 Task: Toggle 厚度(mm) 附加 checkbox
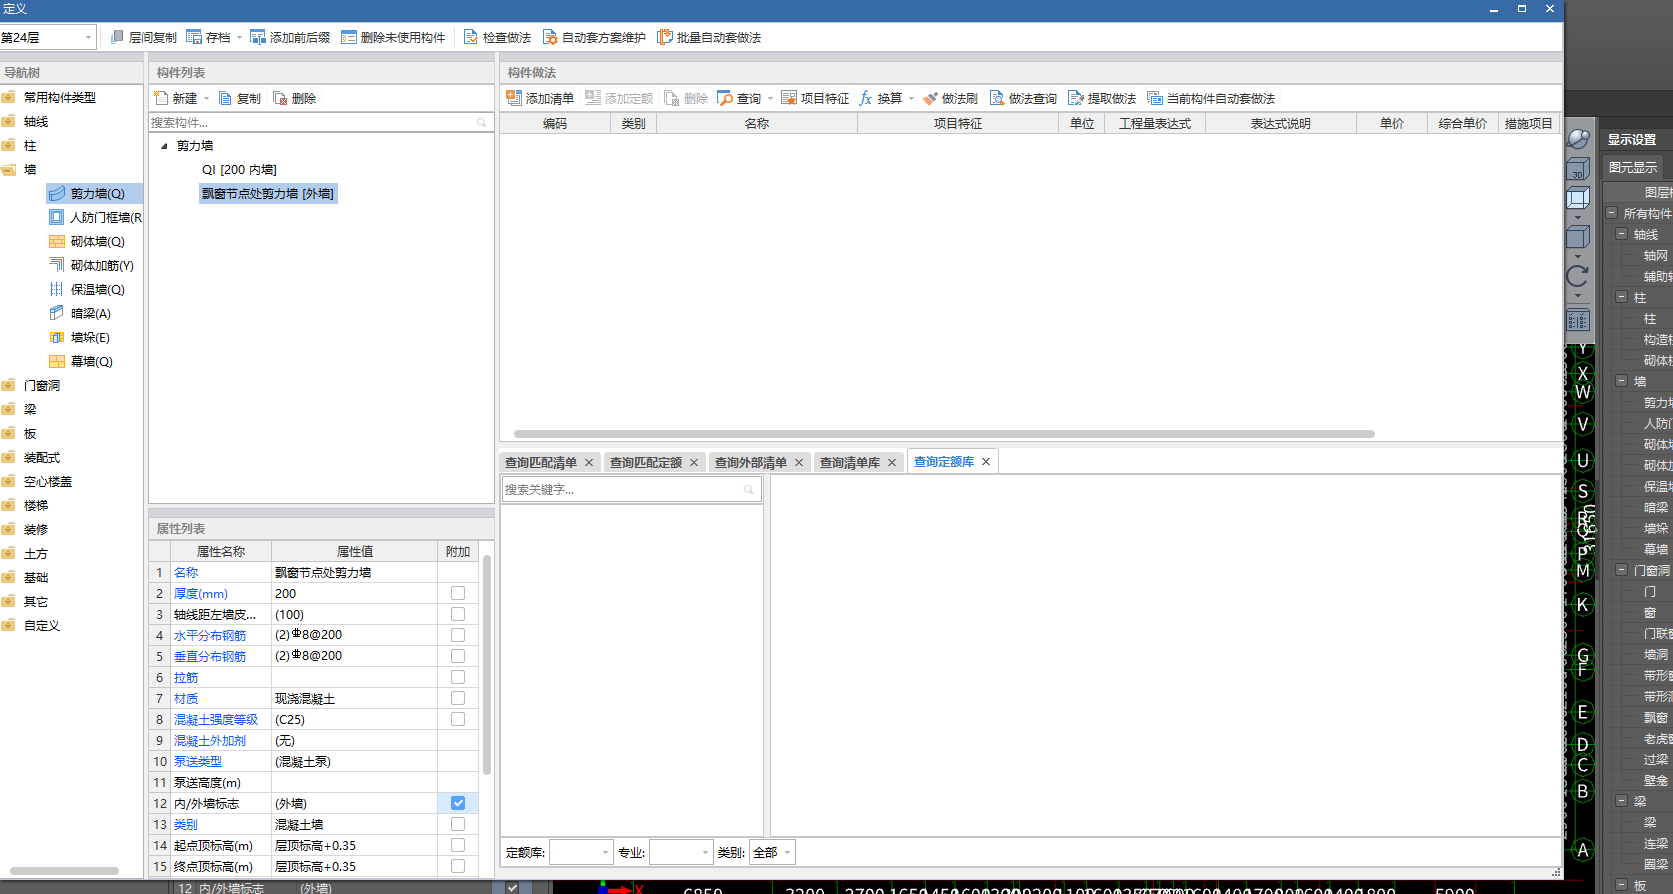[x=458, y=593]
